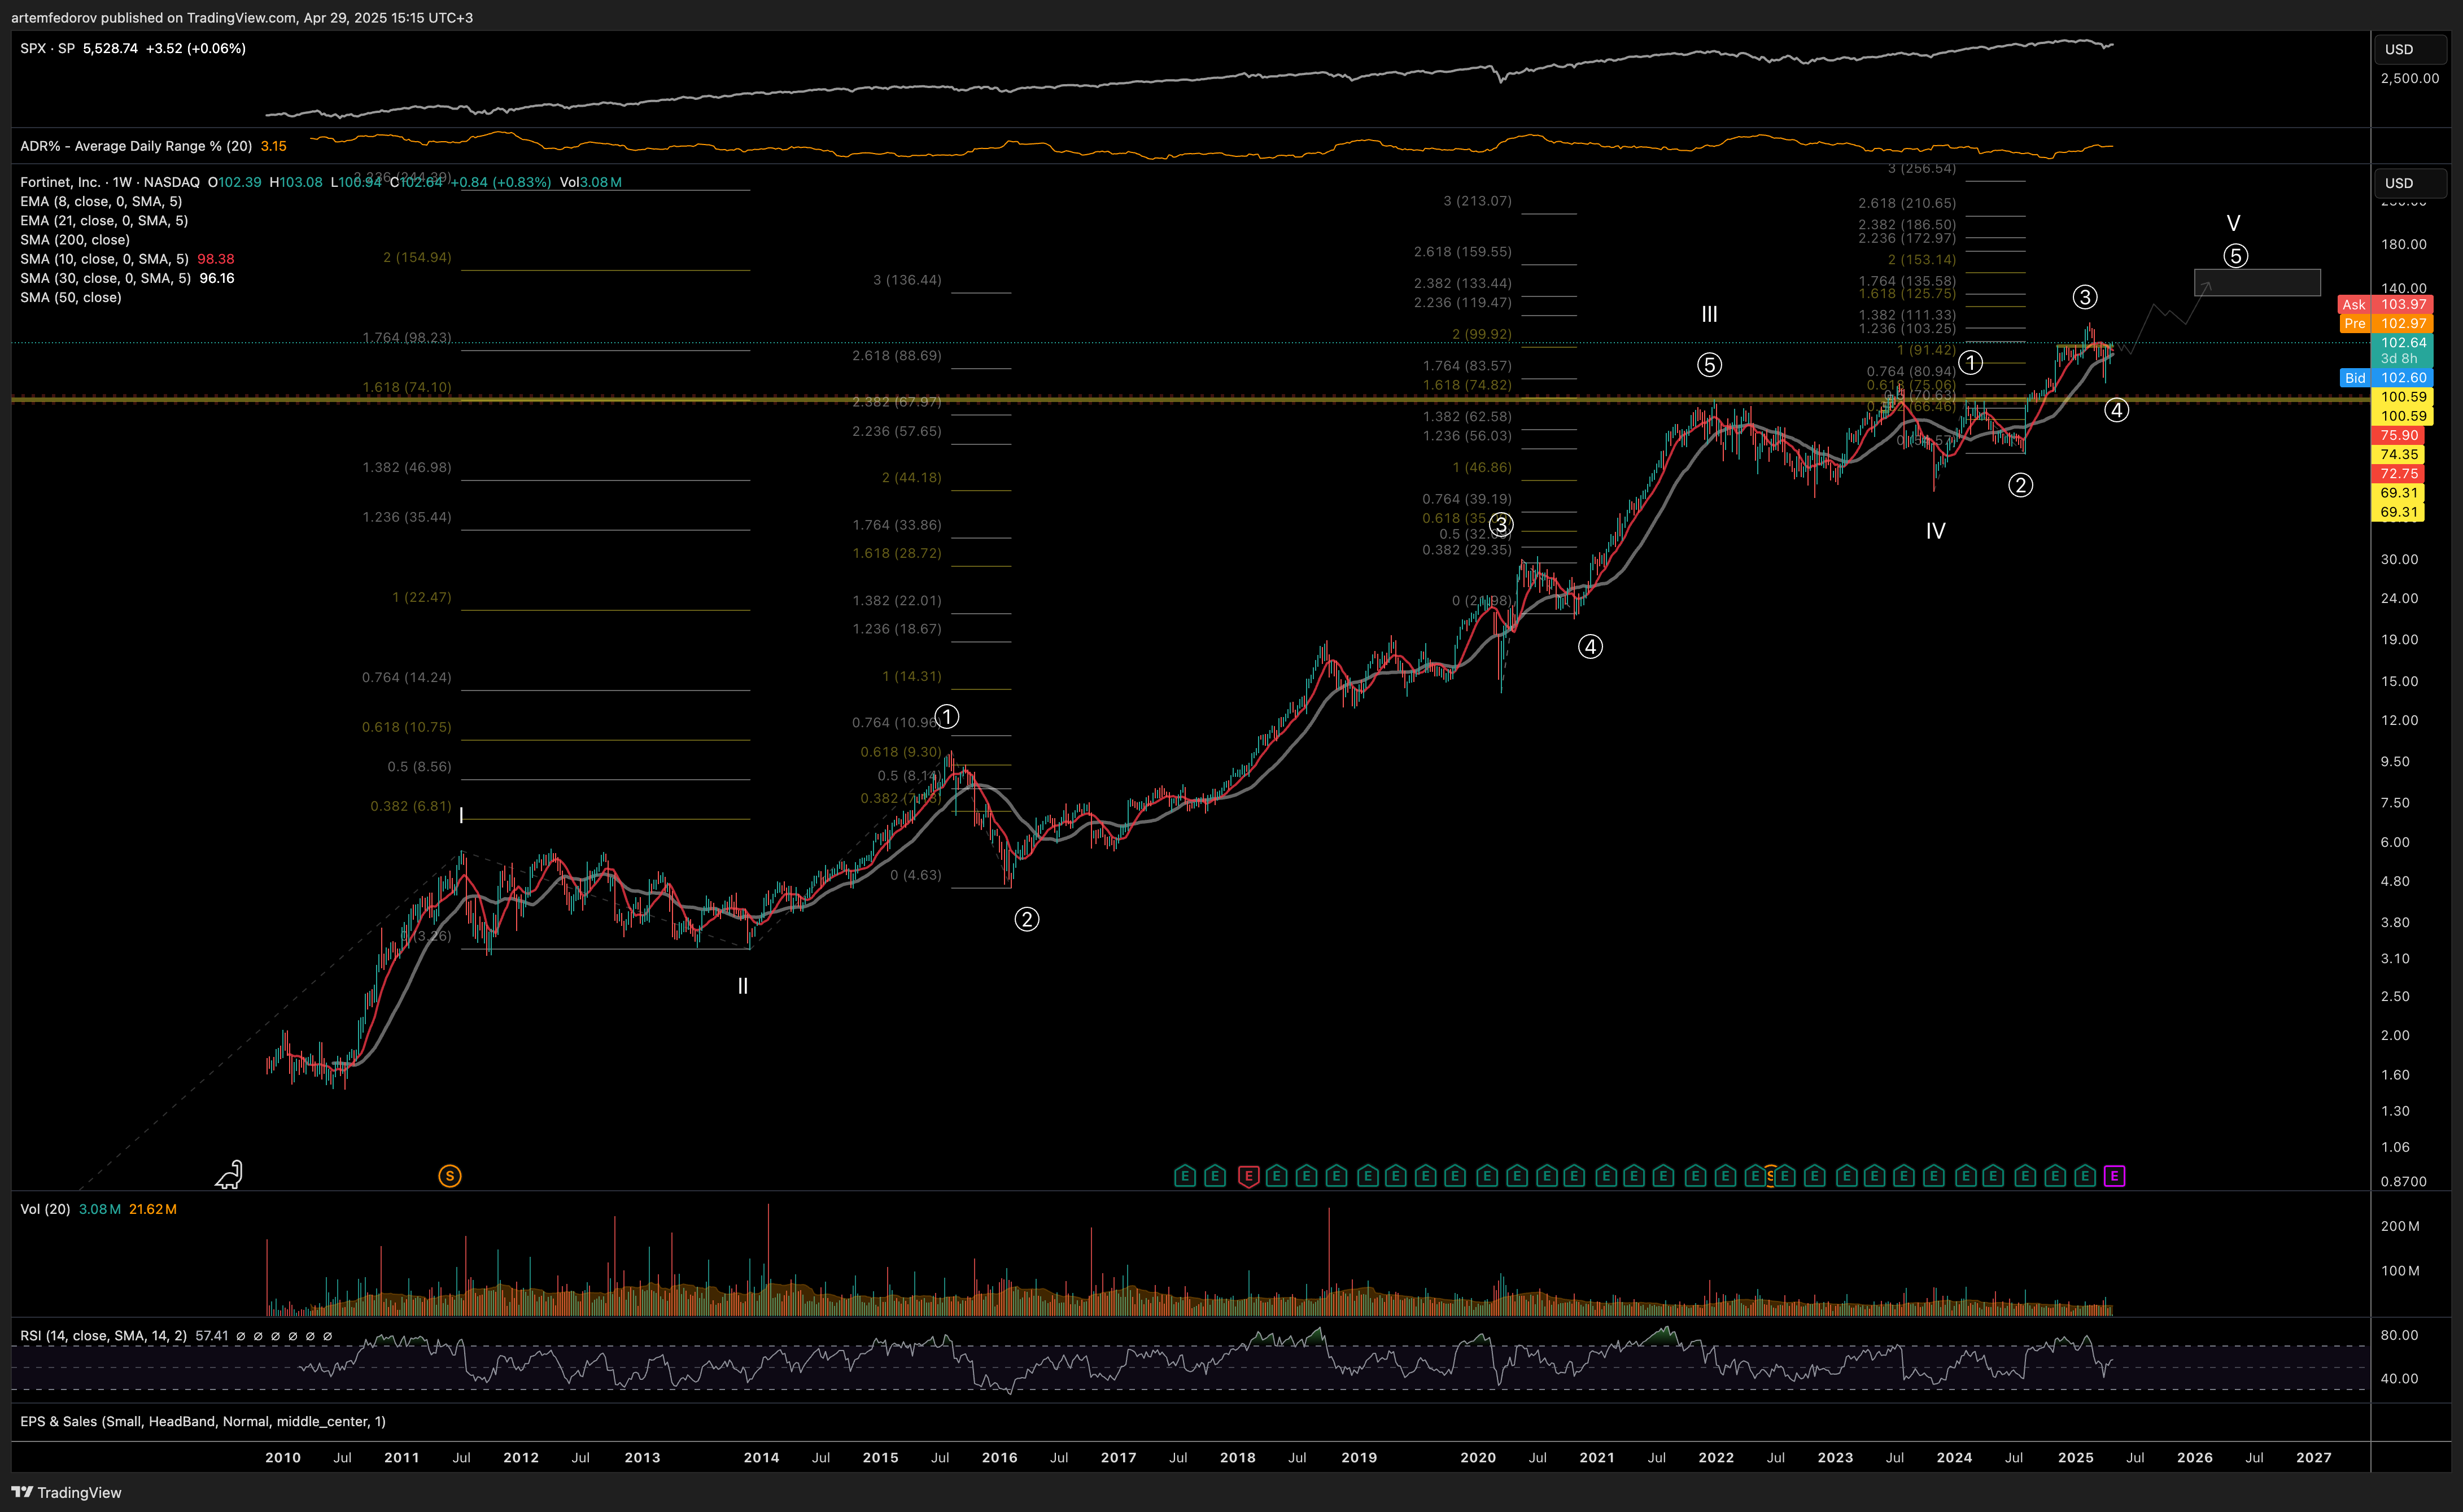The width and height of the screenshot is (2463, 1512).
Task: Click the TradingView logo in the footer
Action: click(67, 1492)
